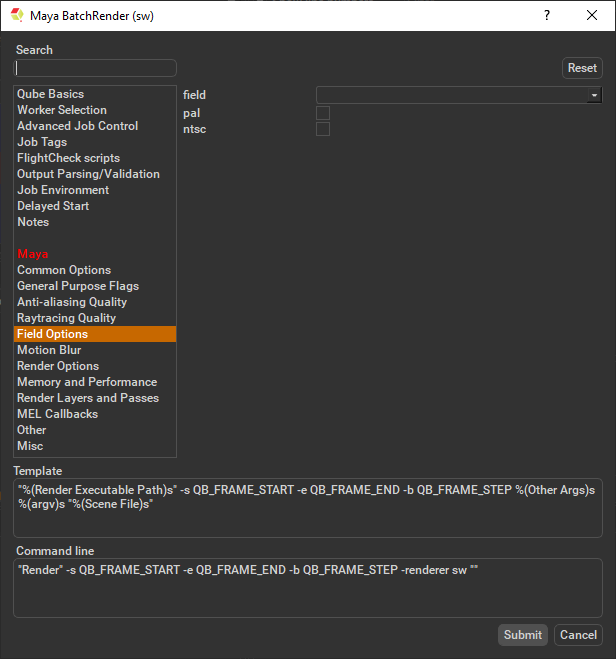Select Qube Basics in the list
Screen dimensions: 616x659
point(50,94)
